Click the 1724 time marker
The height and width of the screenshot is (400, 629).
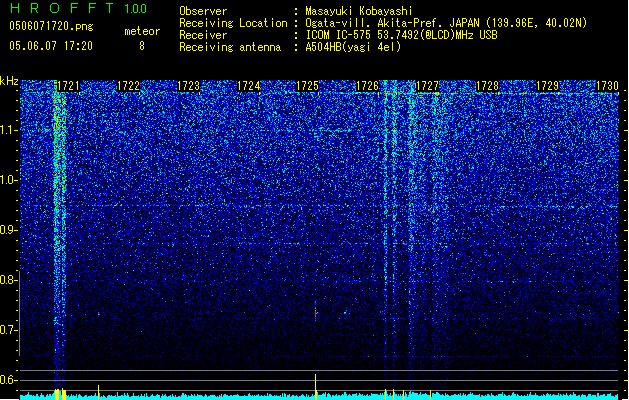(x=248, y=86)
